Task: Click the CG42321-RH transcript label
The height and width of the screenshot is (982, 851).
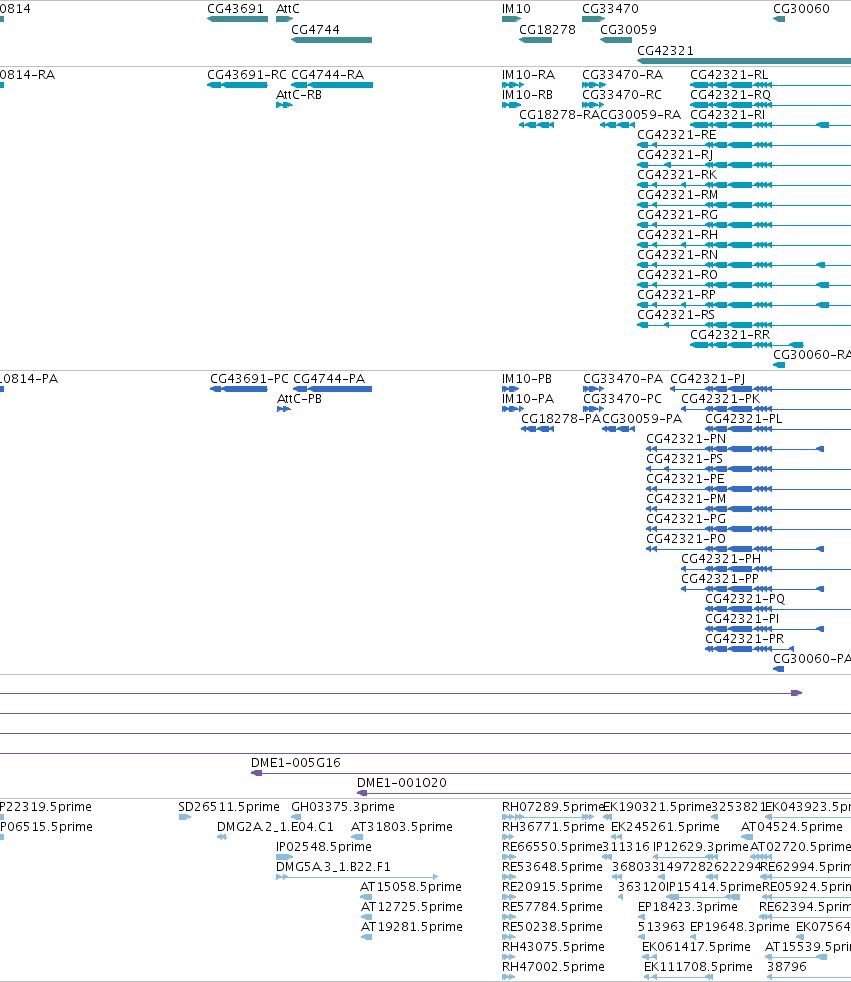Action: pyautogui.click(x=678, y=235)
